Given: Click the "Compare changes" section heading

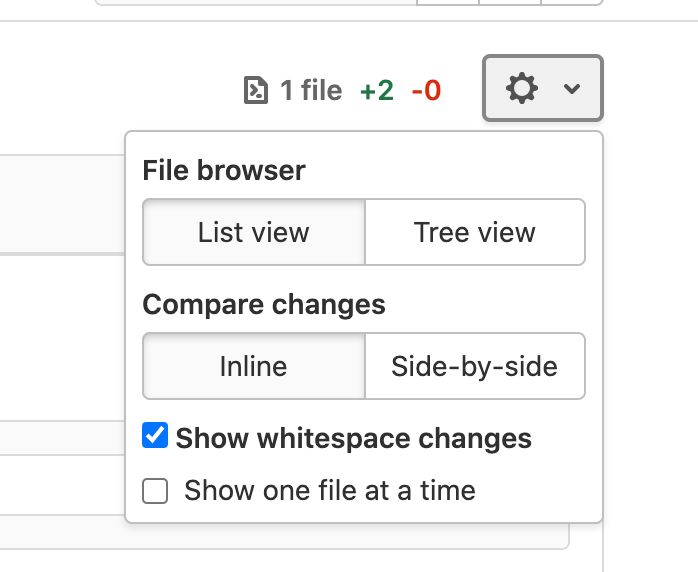Looking at the screenshot, I should coord(264,304).
